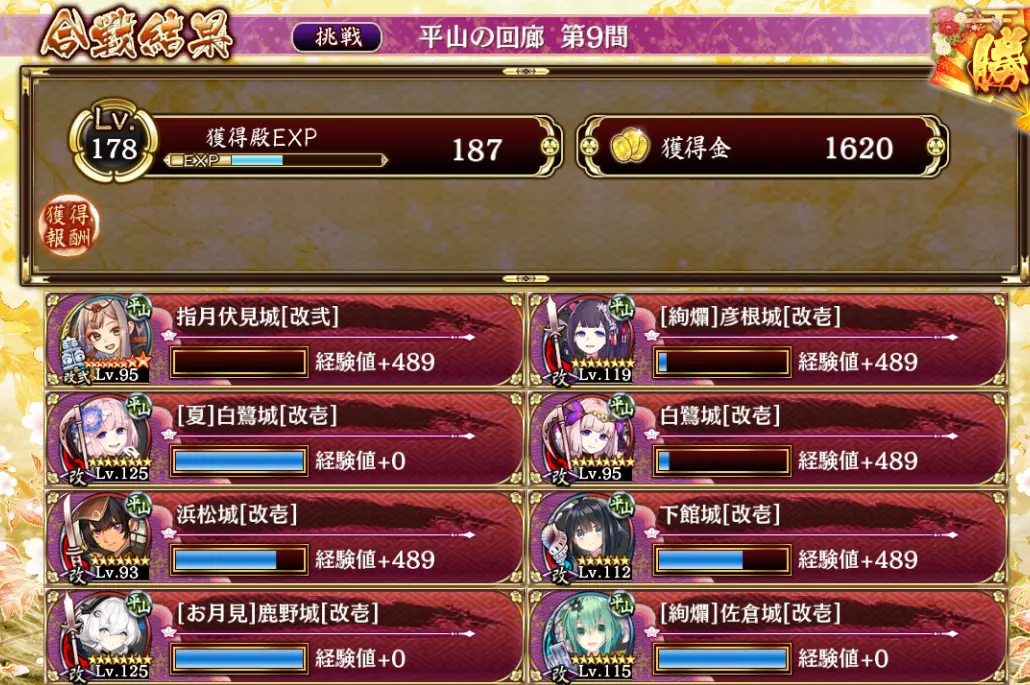
Task: Click the 獲得報酬 red seal stamp
Action: pos(68,226)
